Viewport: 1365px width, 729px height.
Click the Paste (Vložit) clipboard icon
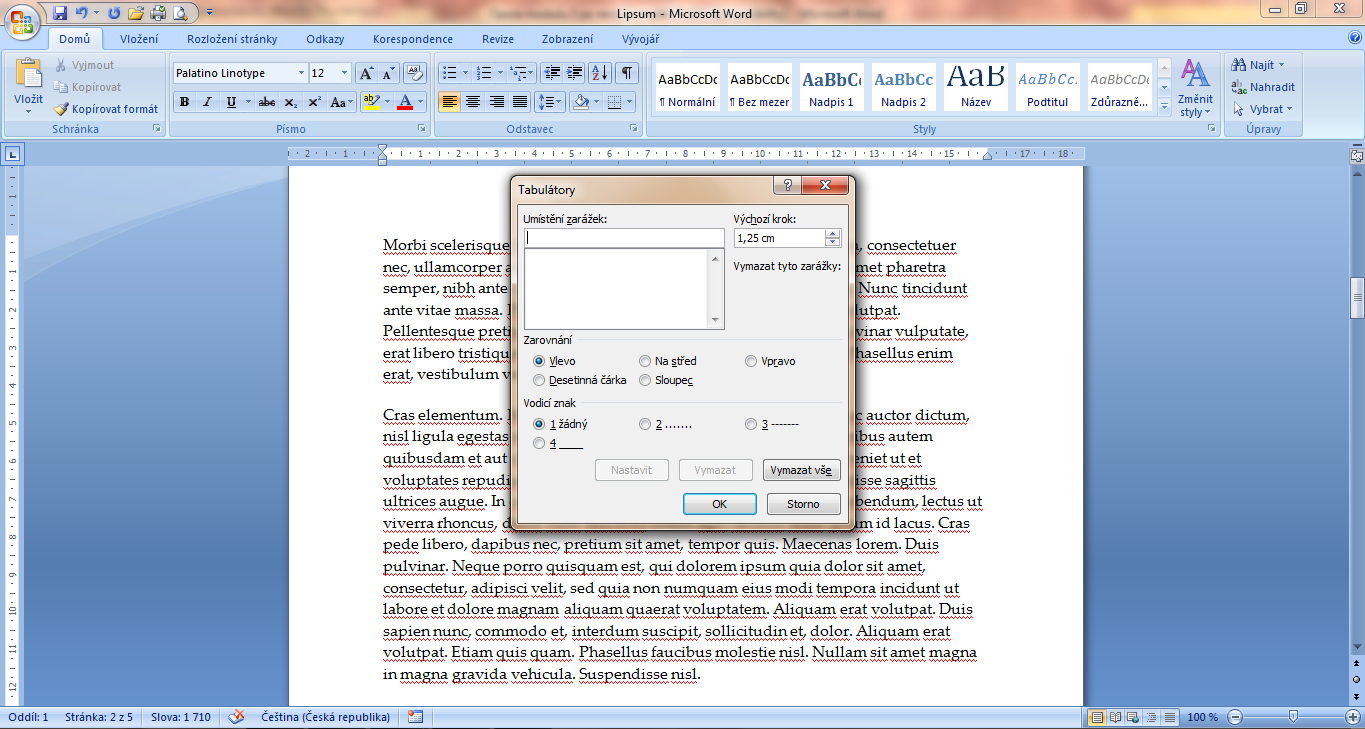click(x=28, y=73)
